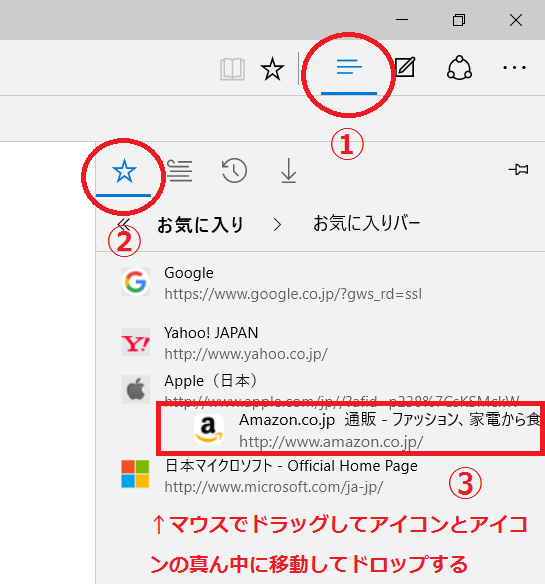Add page to favorites star in toolbar
545x584 pixels.
[x=272, y=69]
